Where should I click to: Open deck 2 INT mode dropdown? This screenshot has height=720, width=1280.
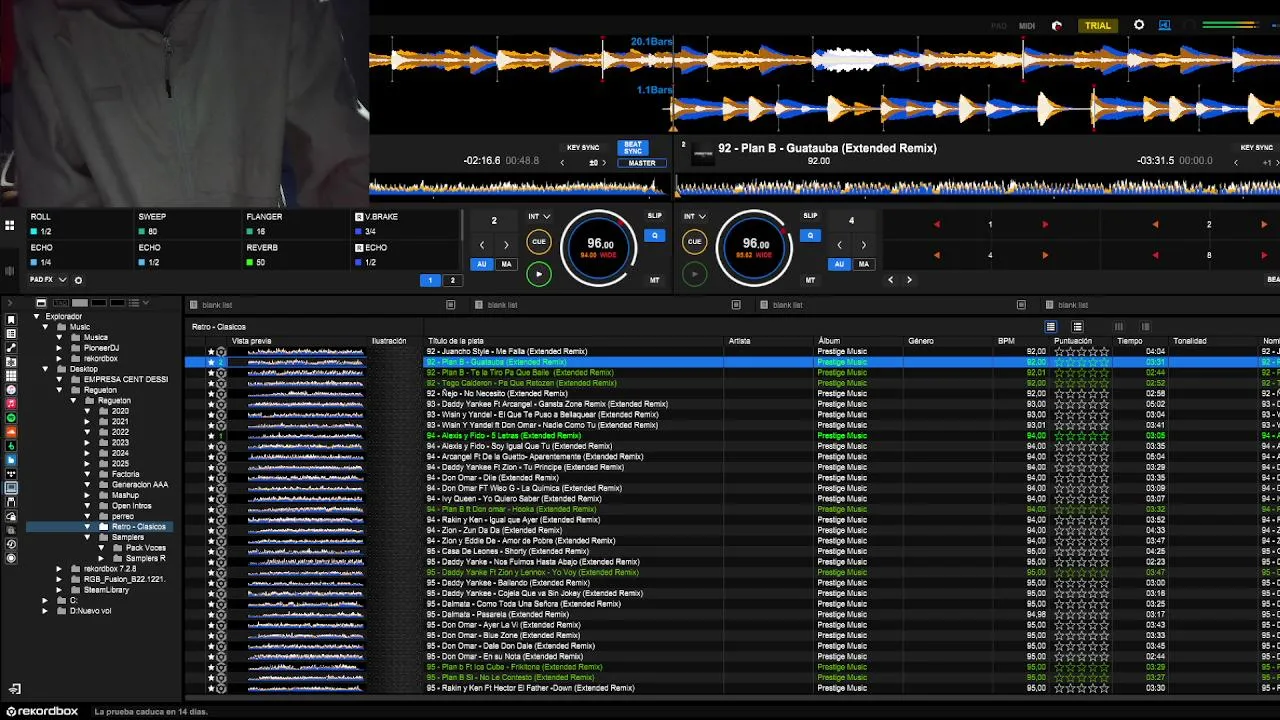[x=695, y=216]
